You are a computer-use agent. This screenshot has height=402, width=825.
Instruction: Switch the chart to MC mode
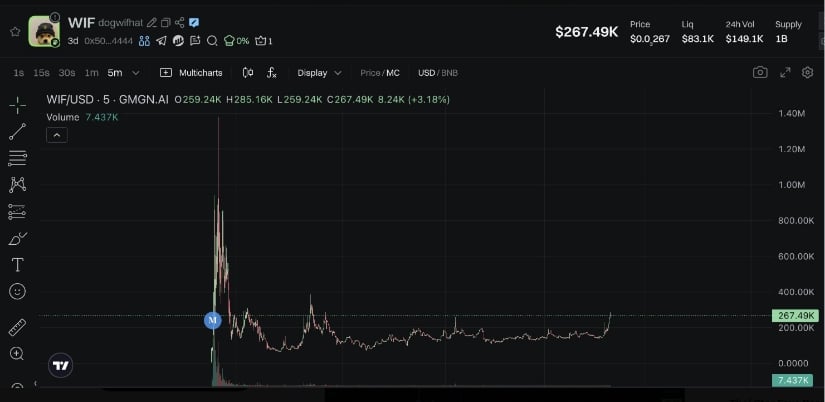[393, 73]
